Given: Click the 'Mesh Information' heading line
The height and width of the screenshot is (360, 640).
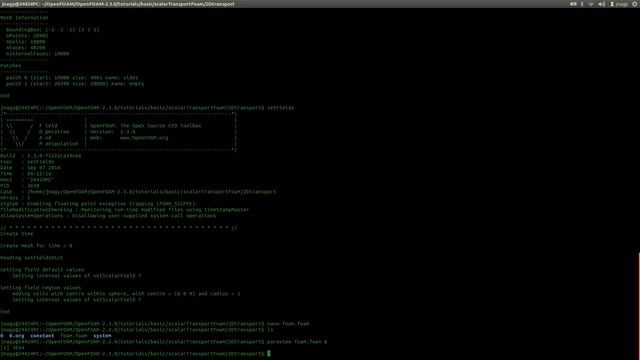Looking at the screenshot, I should tap(24, 18).
